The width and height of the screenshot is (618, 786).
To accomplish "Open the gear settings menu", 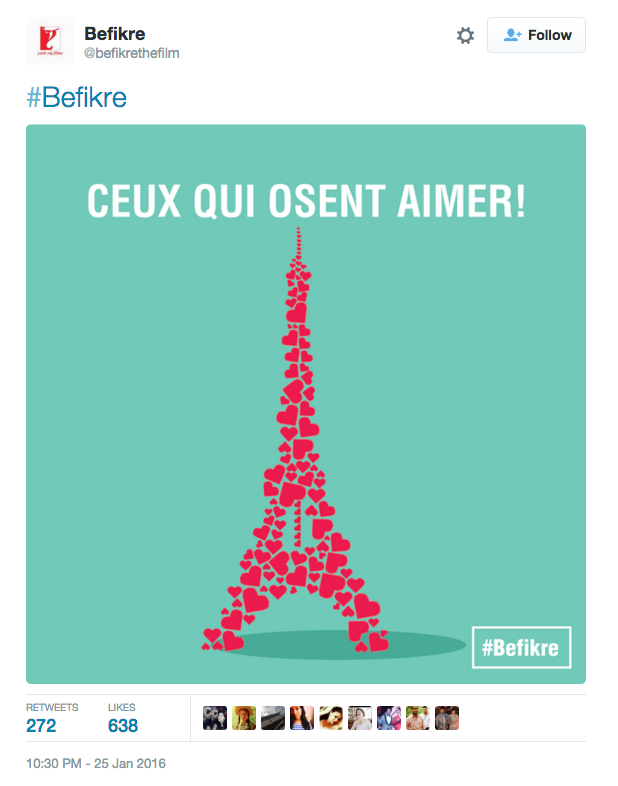I will [465, 35].
